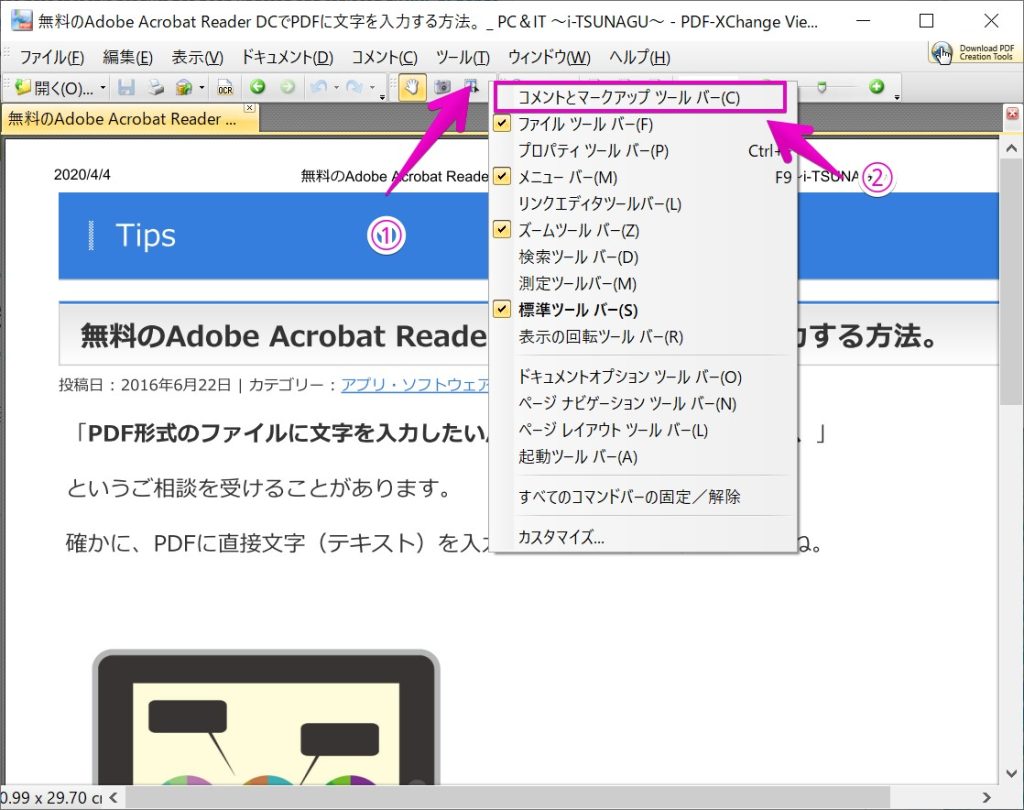Click horizontal scrollbar left arrow
Viewport: 1024px width, 810px height.
click(x=114, y=797)
